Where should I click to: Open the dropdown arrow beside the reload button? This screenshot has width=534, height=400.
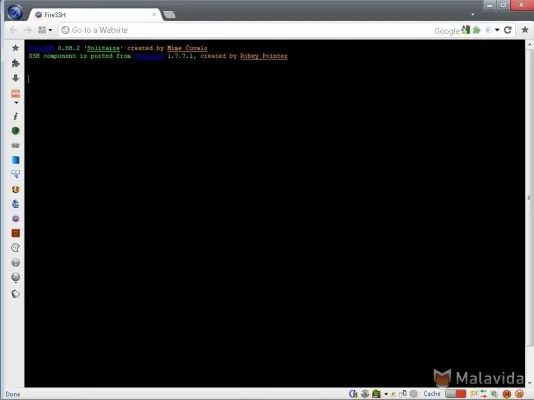(x=497, y=30)
